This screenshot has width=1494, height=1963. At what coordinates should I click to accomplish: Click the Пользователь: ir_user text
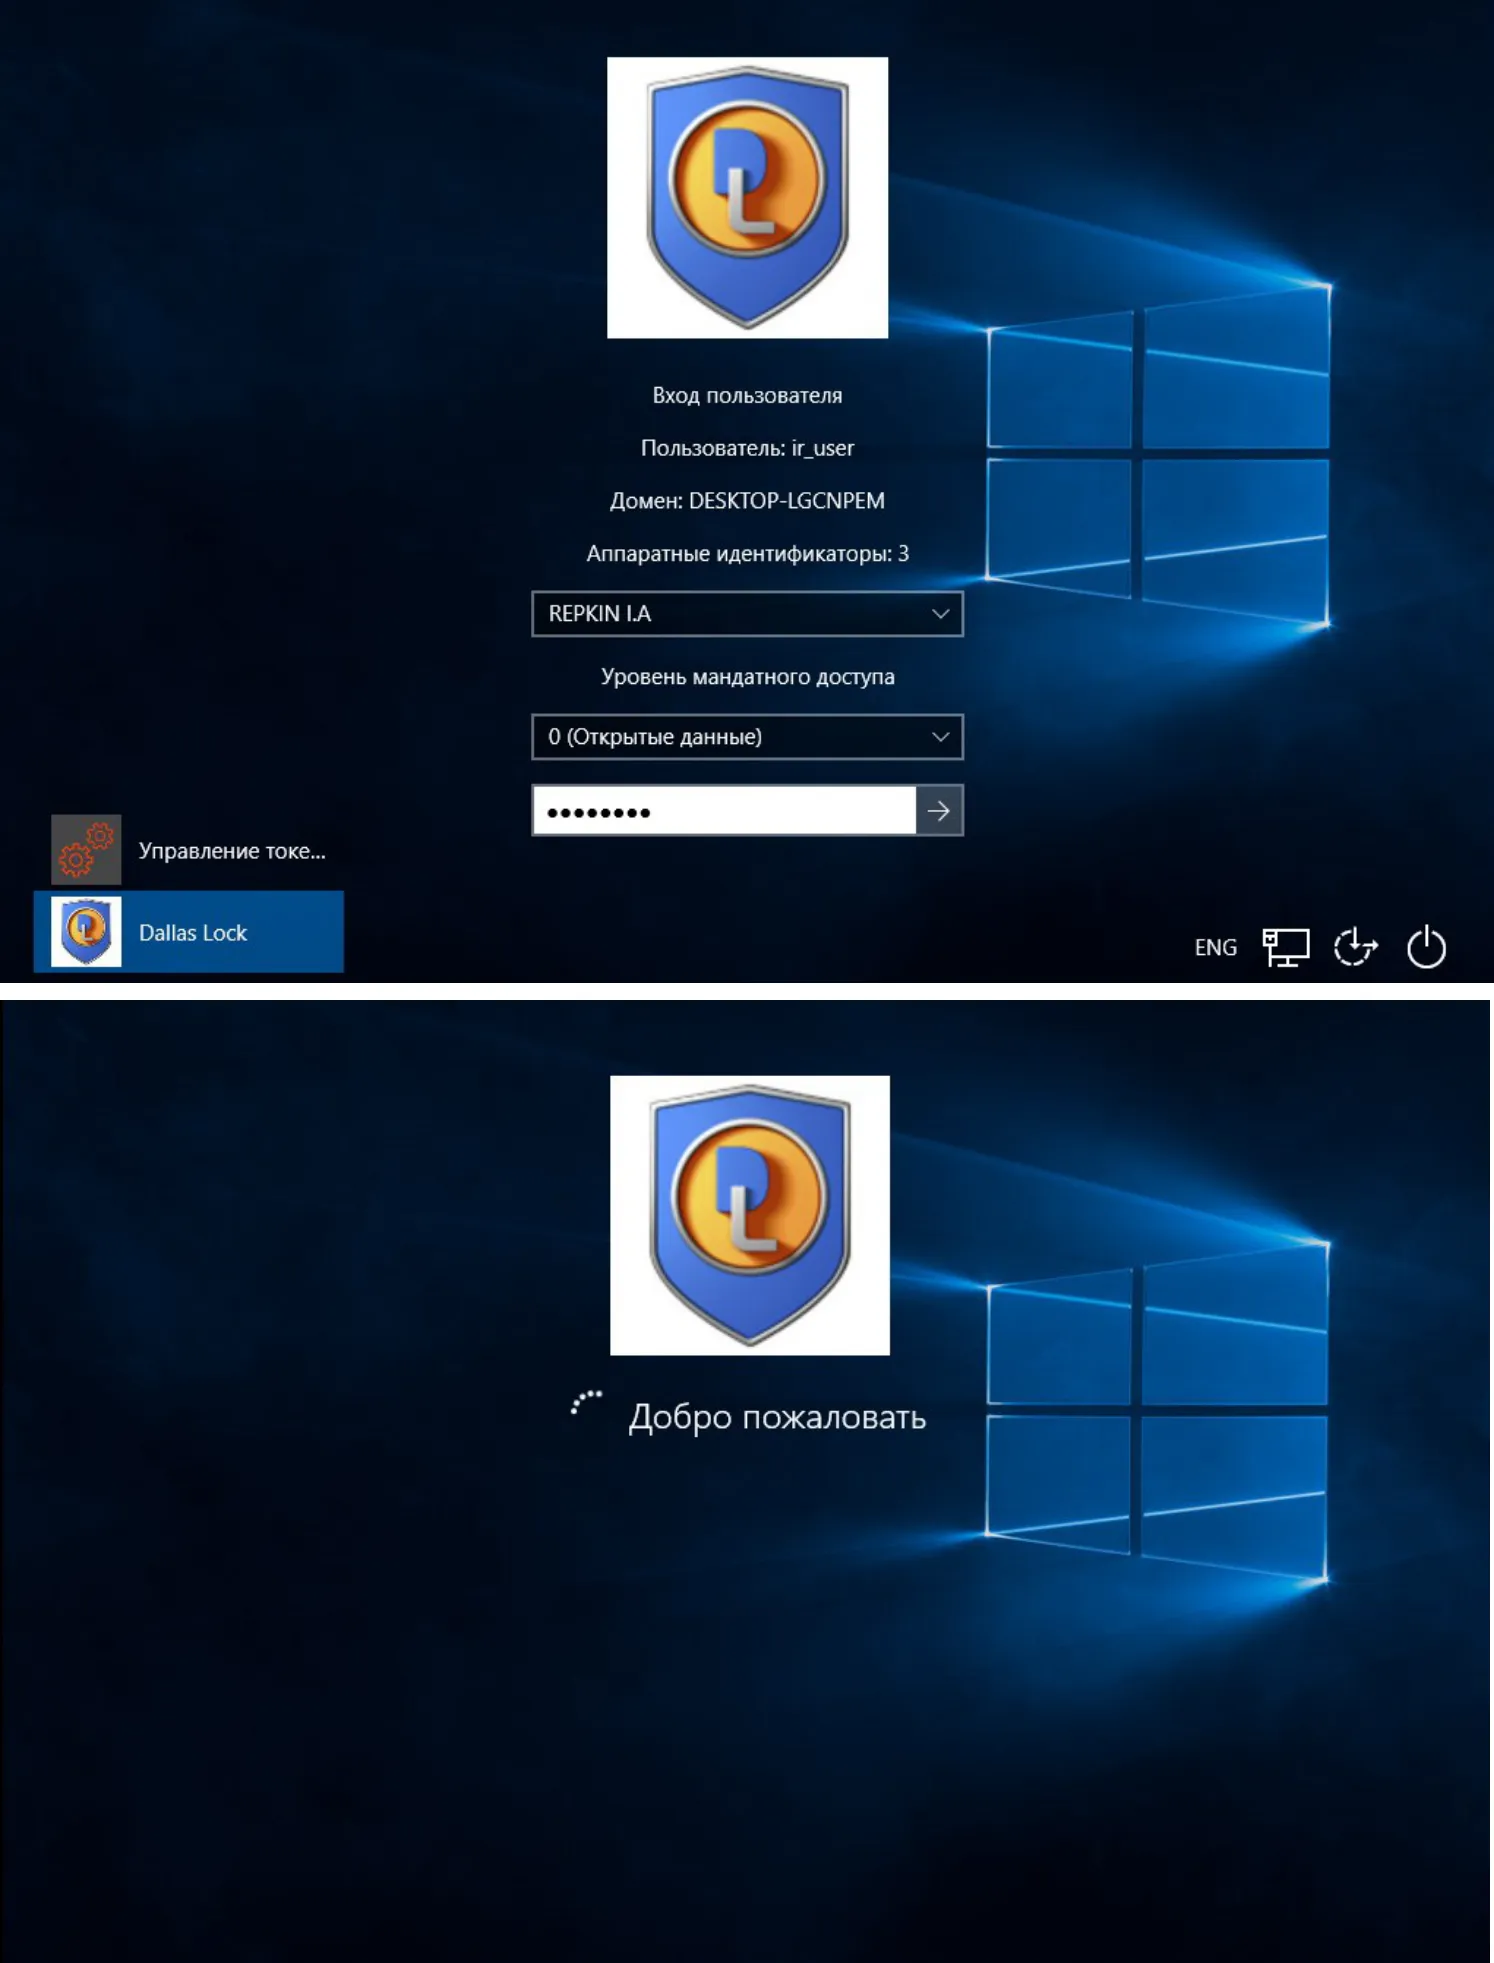click(x=747, y=448)
